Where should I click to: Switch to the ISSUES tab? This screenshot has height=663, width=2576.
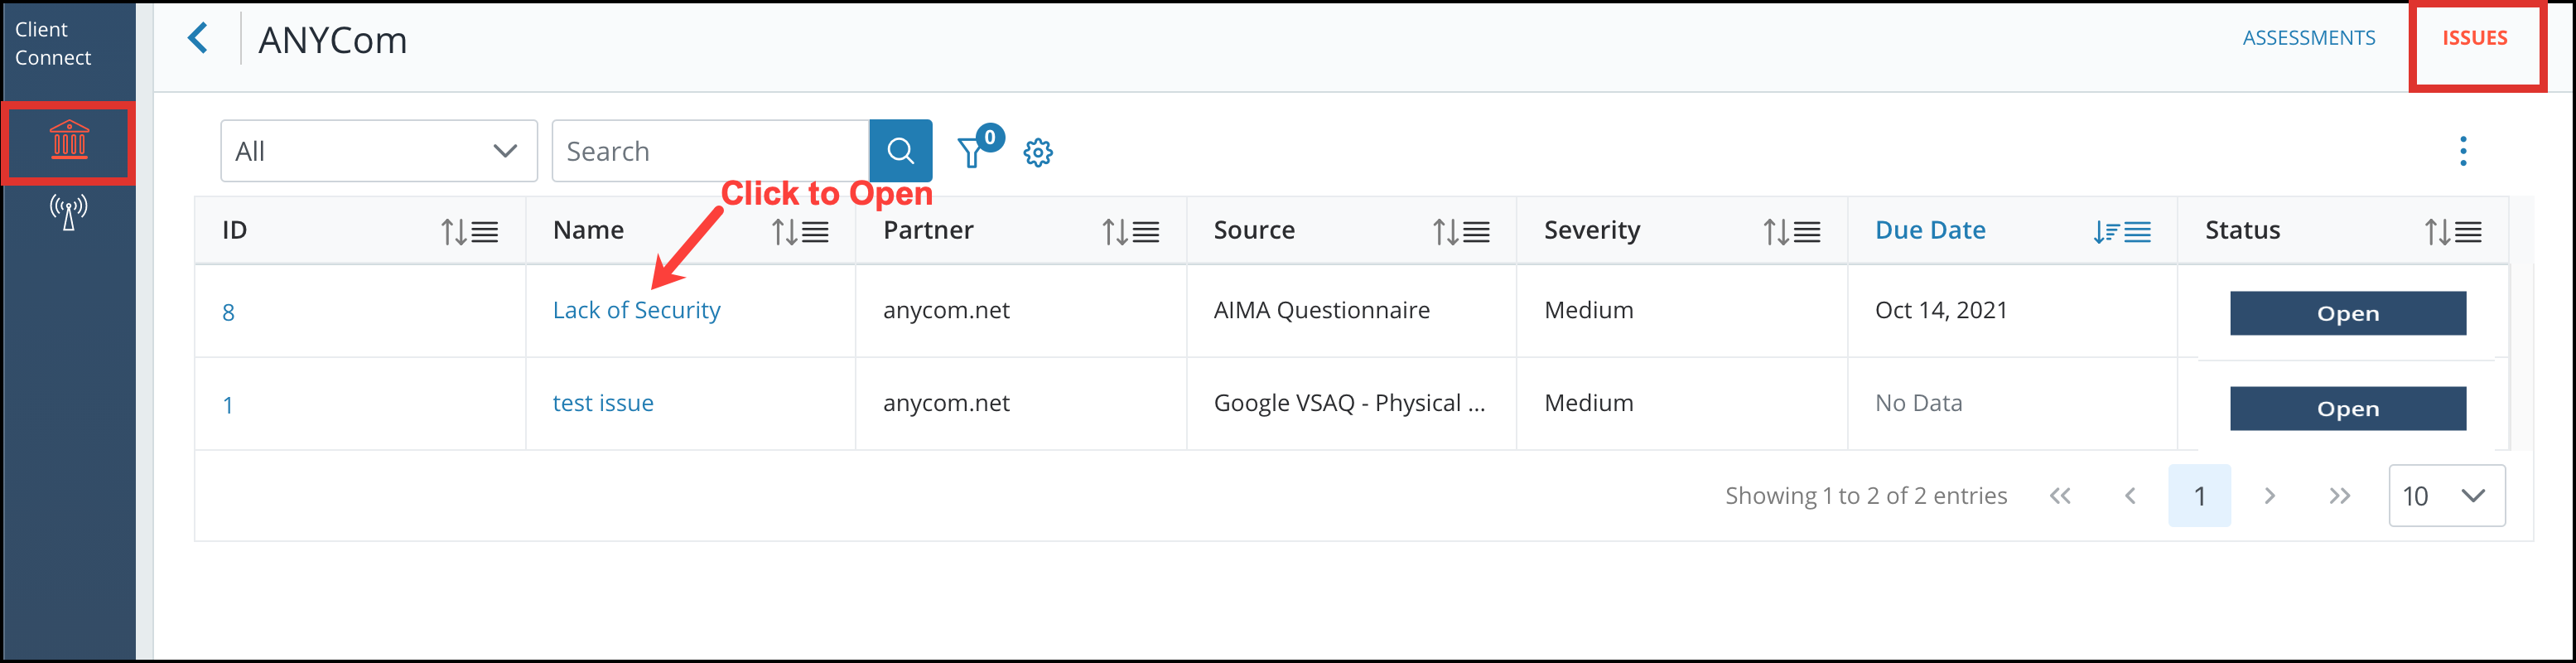[x=2474, y=38]
